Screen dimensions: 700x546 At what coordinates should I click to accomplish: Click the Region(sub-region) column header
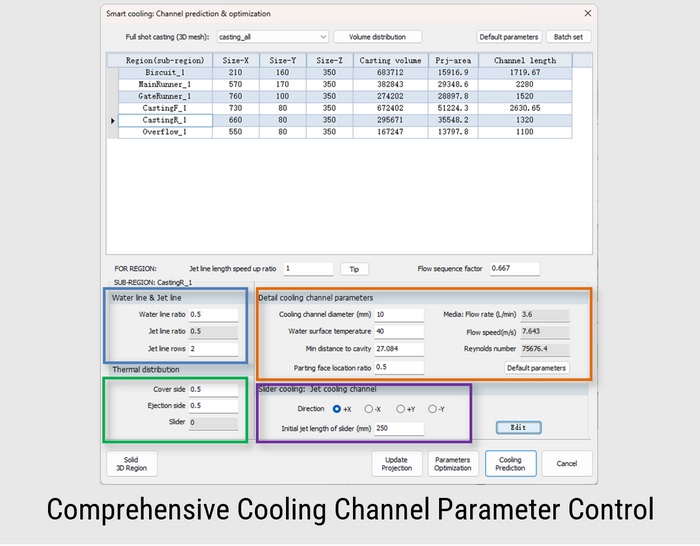click(x=165, y=61)
